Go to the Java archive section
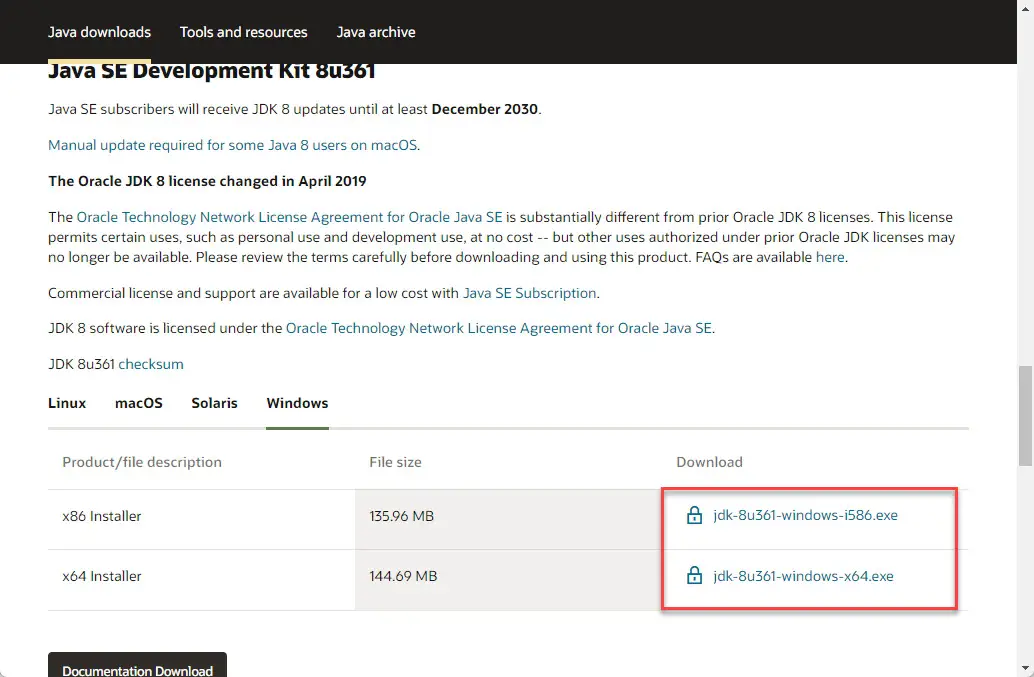 376,32
